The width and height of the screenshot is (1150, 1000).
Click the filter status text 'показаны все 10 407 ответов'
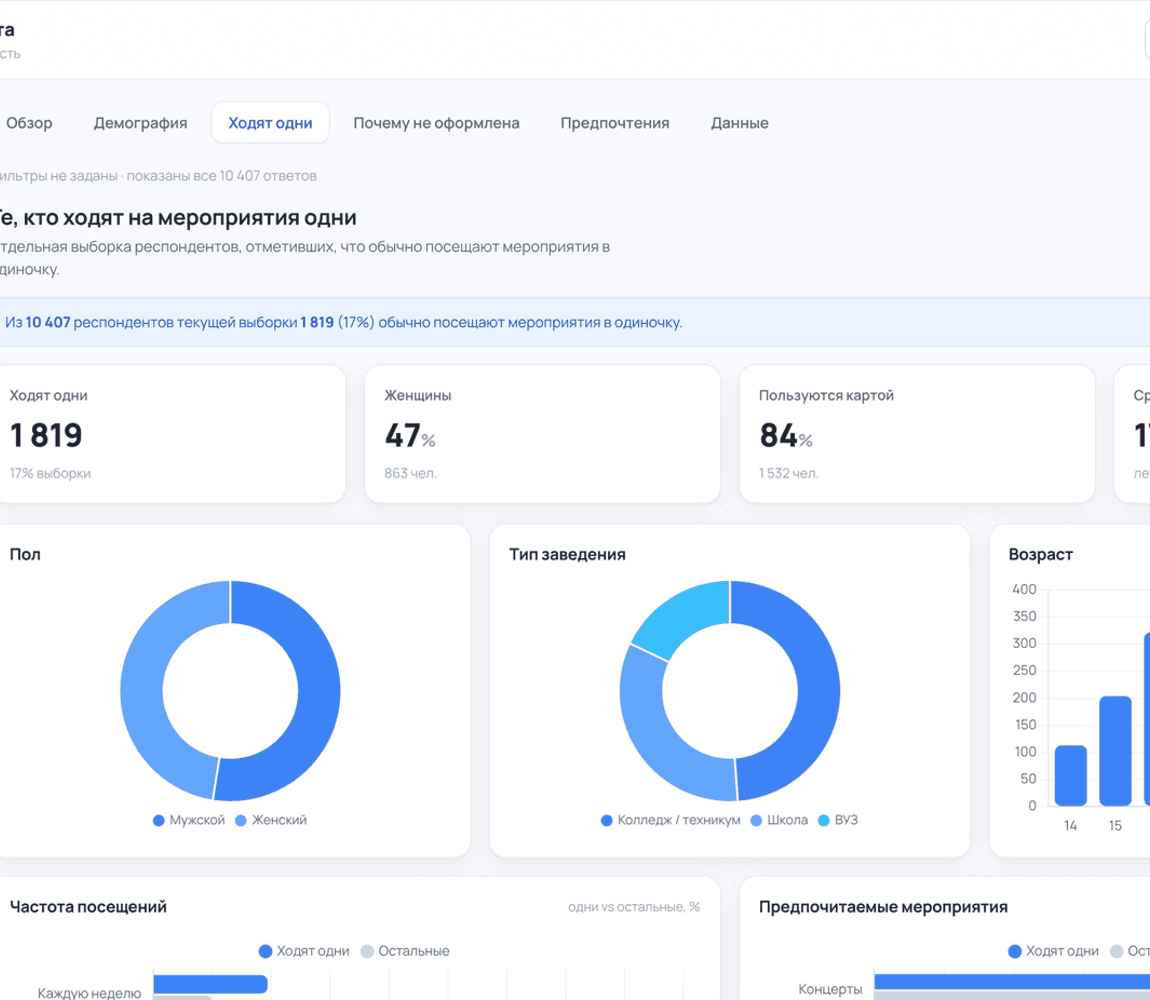[221, 176]
